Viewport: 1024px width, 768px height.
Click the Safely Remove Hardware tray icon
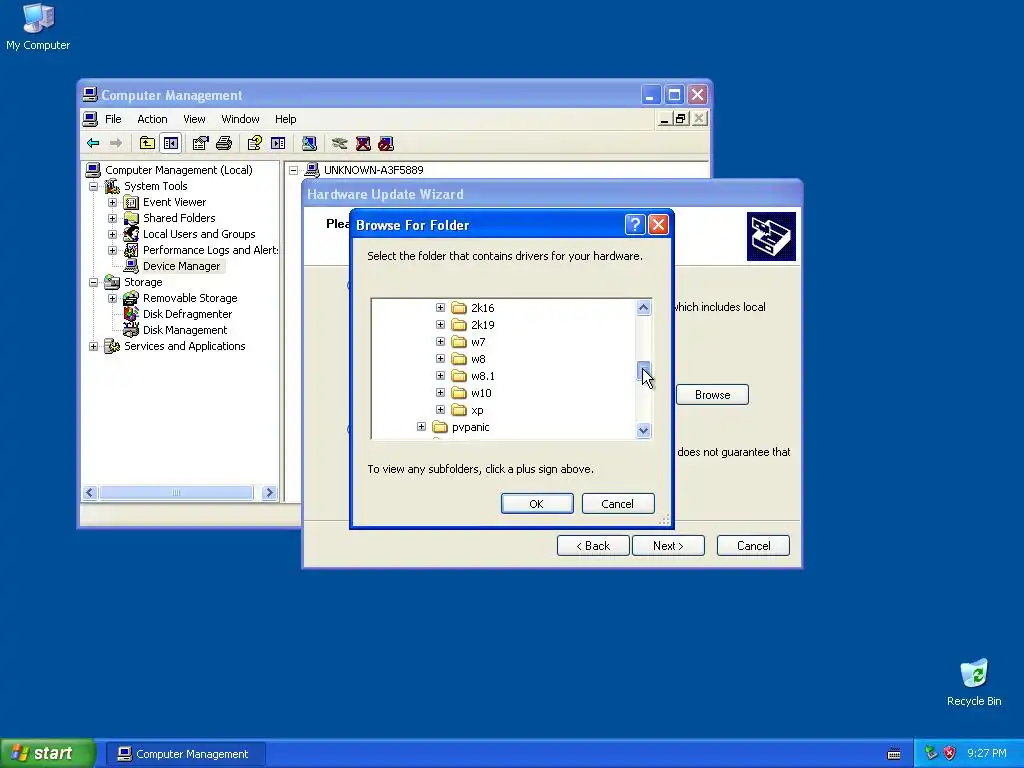pyautogui.click(x=931, y=753)
